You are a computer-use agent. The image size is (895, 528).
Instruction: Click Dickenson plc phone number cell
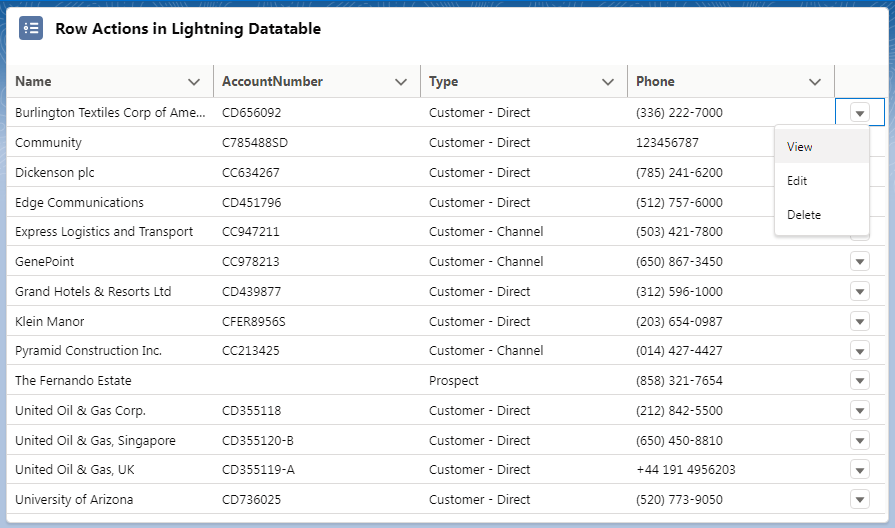point(679,172)
